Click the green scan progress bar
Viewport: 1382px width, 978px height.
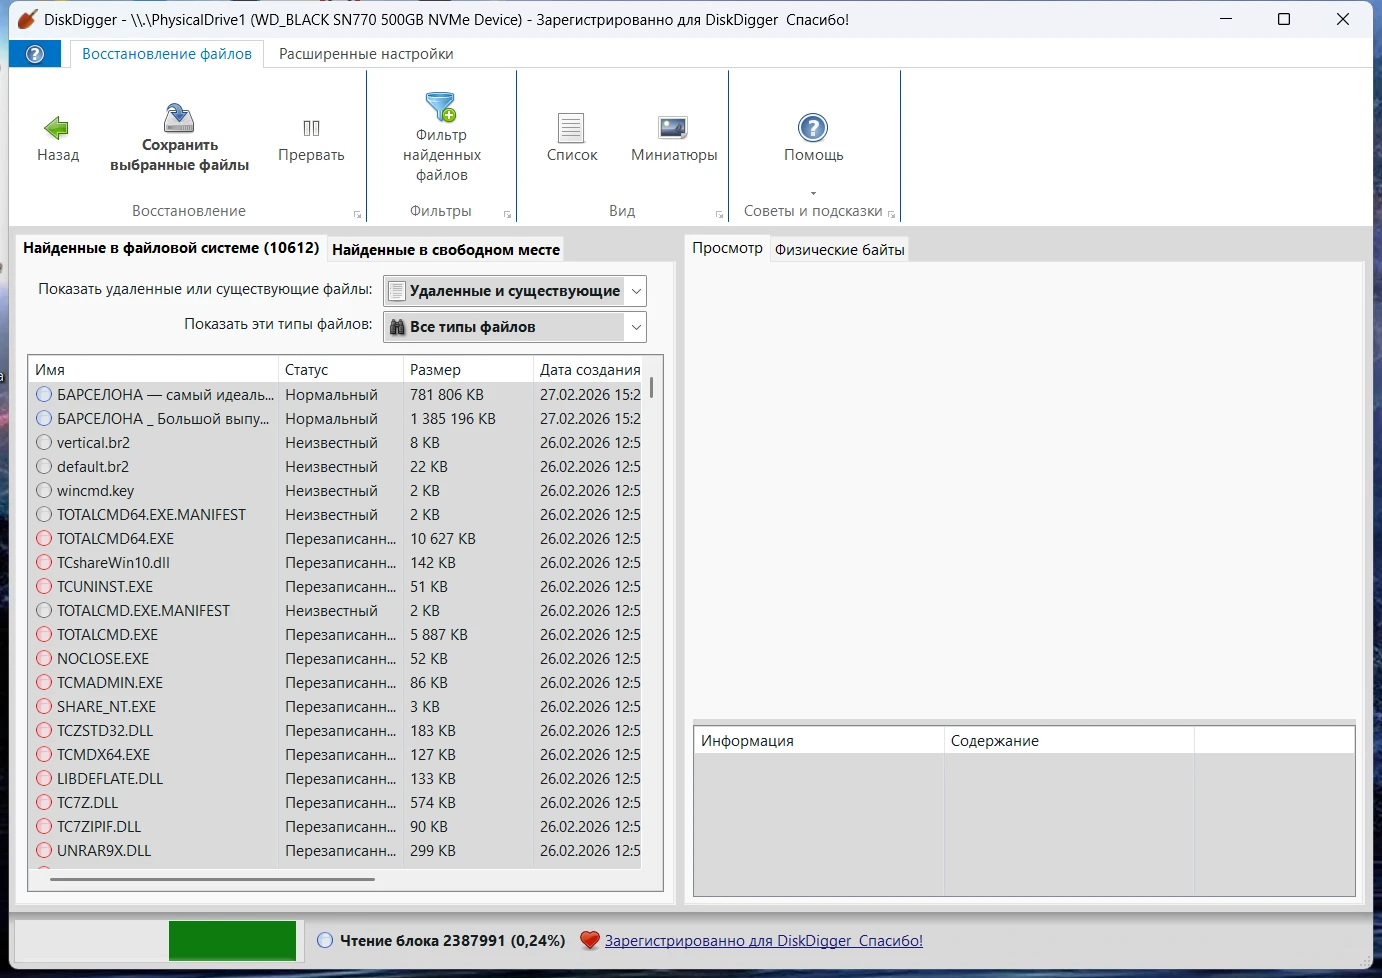(232, 941)
